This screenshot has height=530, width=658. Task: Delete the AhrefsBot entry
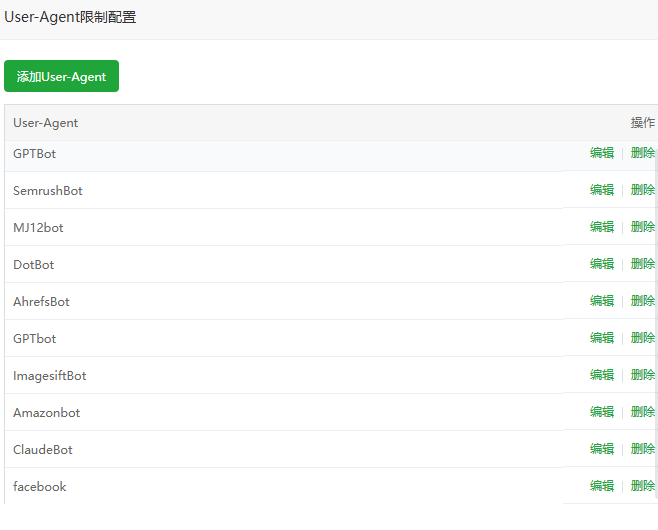[x=642, y=300]
